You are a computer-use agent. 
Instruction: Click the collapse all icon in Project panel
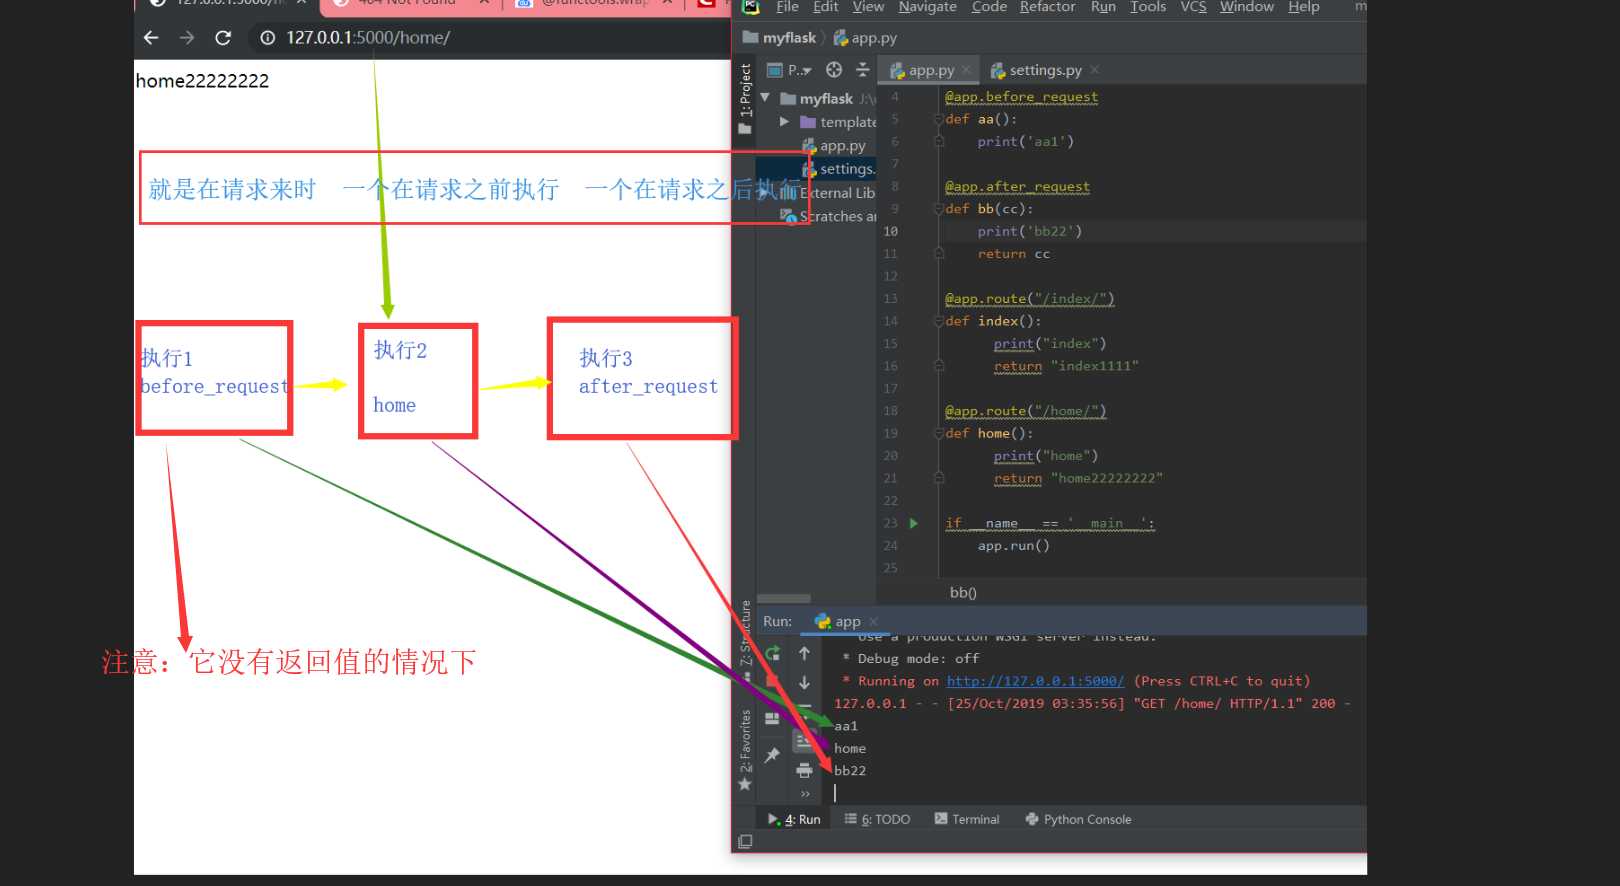(863, 70)
